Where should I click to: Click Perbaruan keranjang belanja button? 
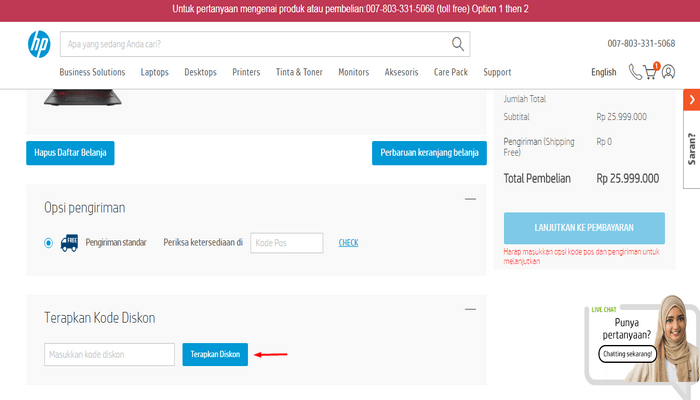point(429,153)
